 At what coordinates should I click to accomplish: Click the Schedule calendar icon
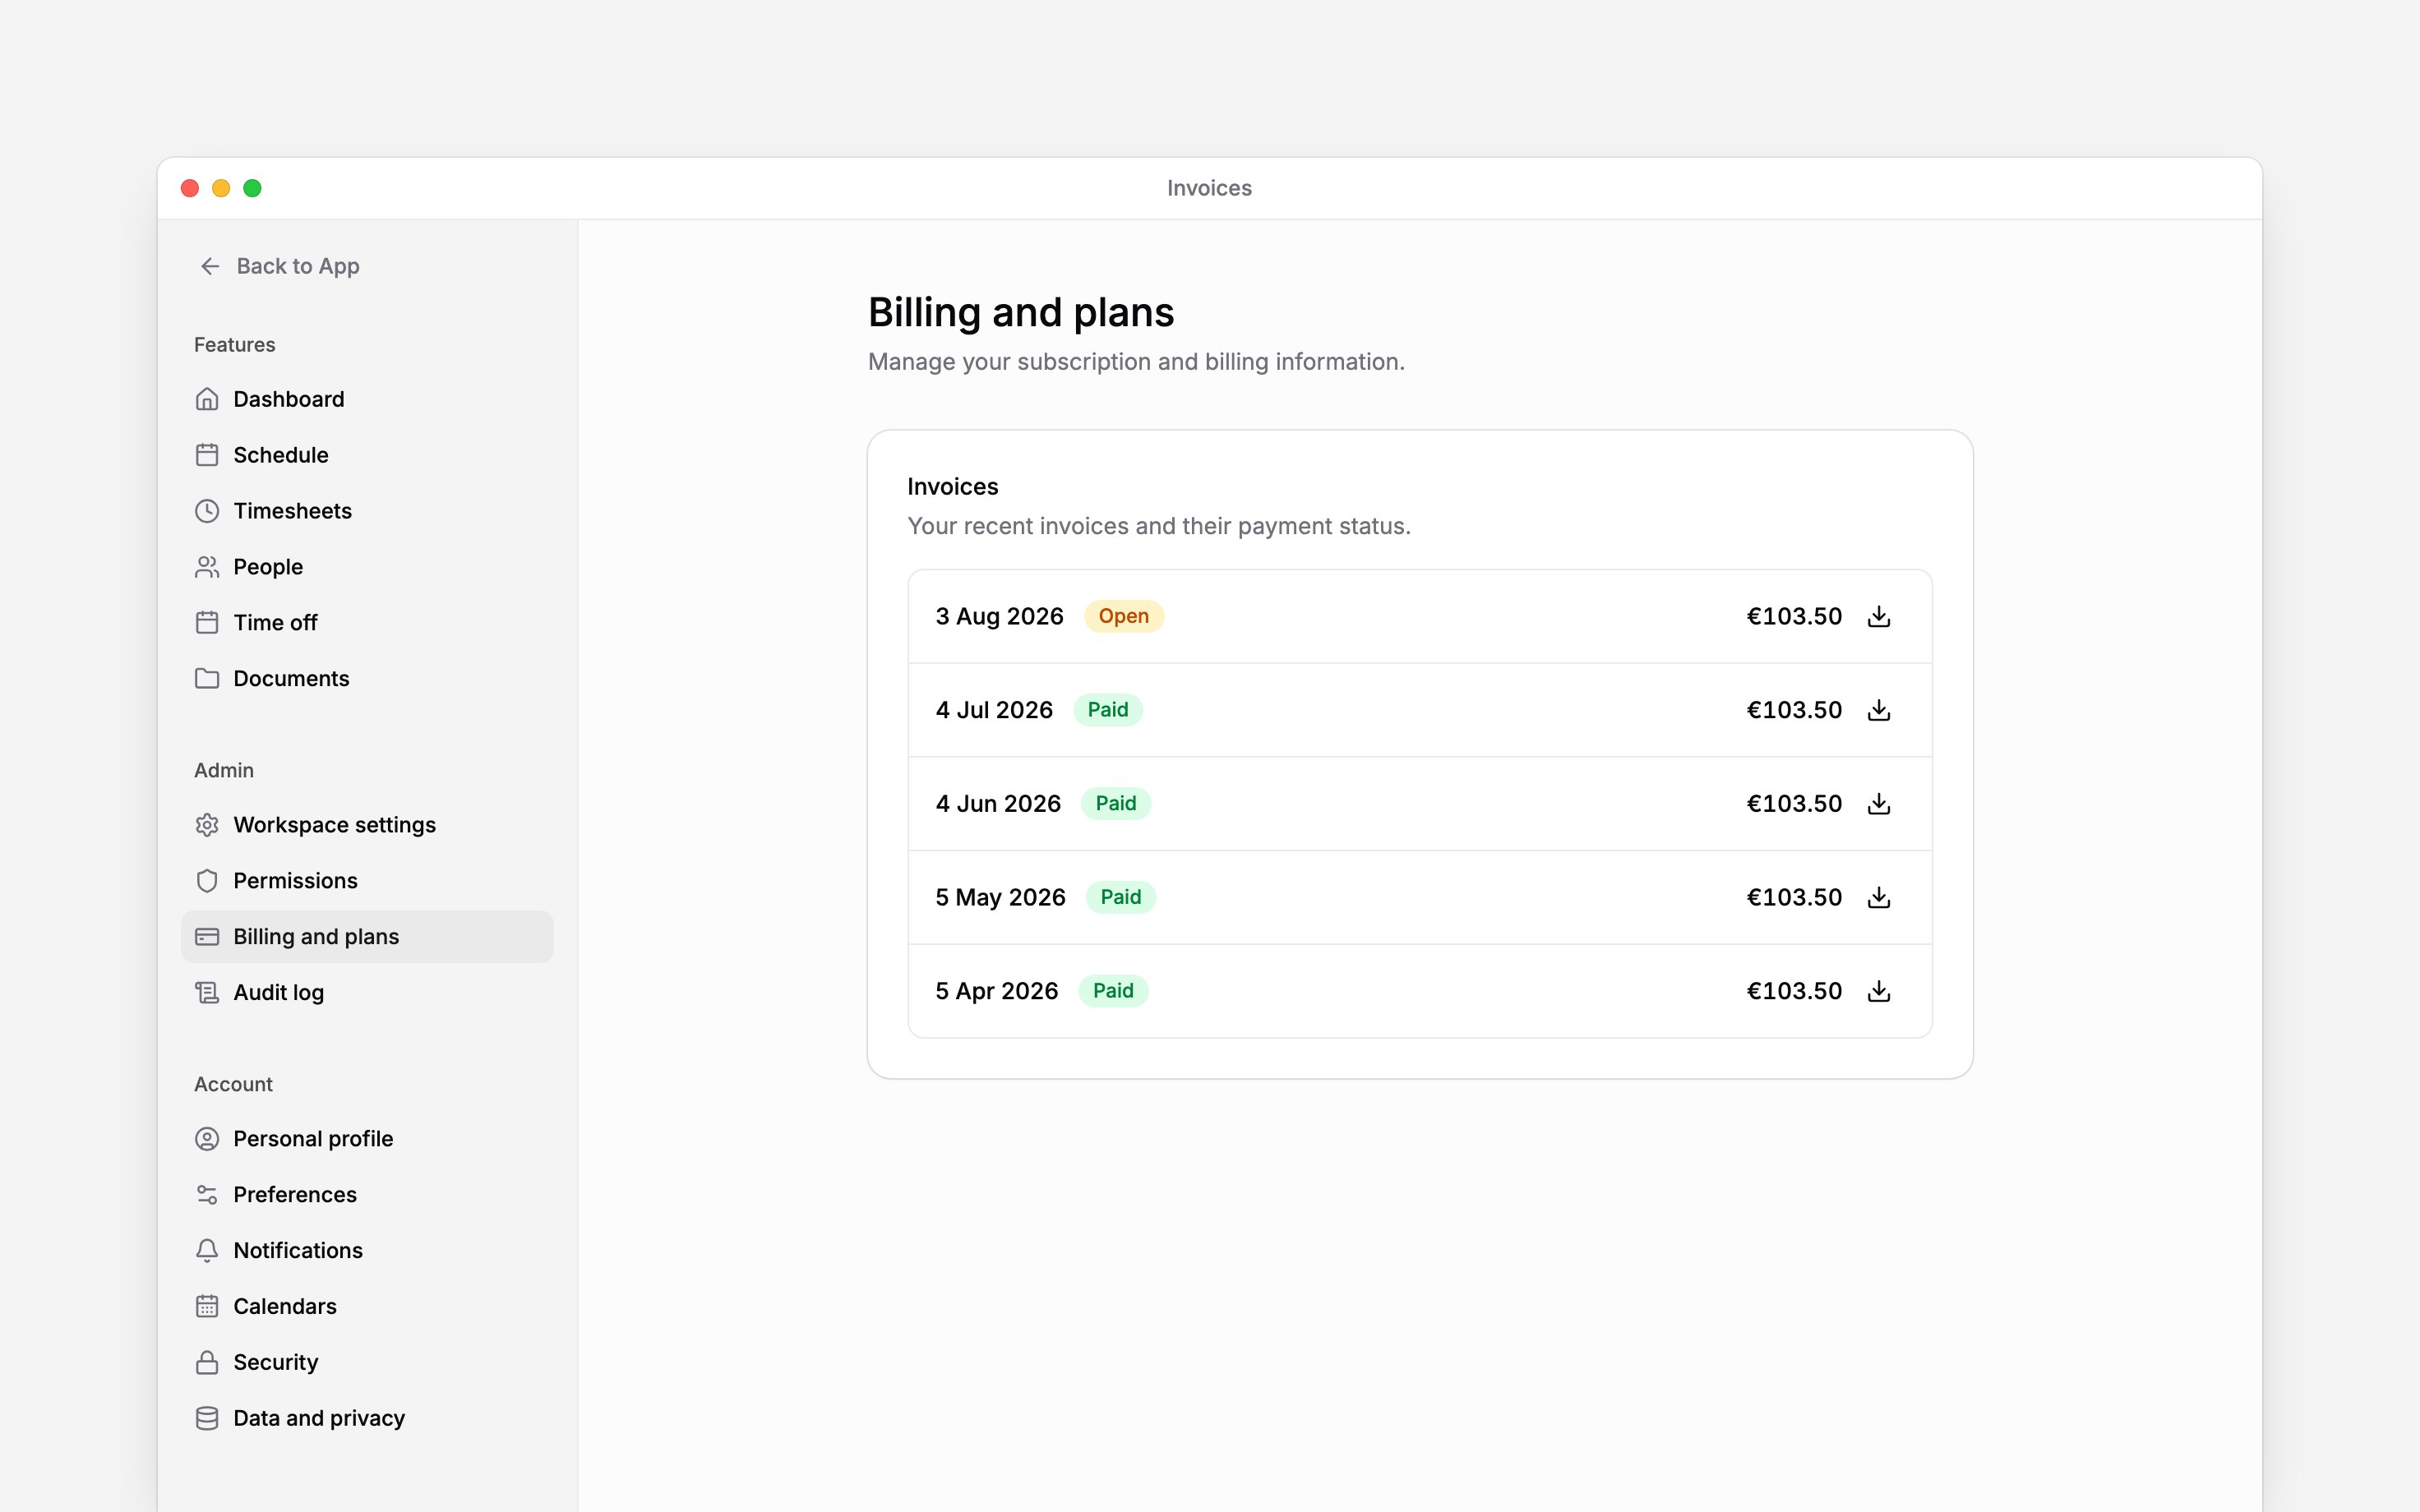tap(207, 455)
